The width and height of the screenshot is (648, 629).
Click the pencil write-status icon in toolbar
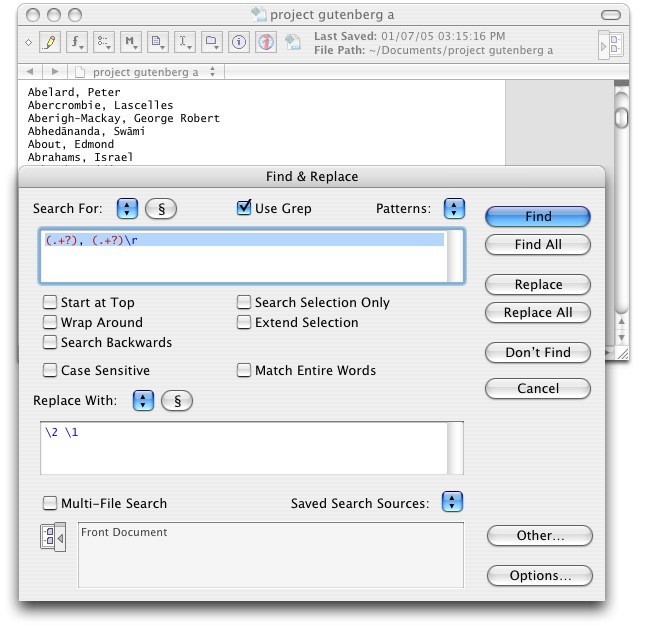click(50, 42)
